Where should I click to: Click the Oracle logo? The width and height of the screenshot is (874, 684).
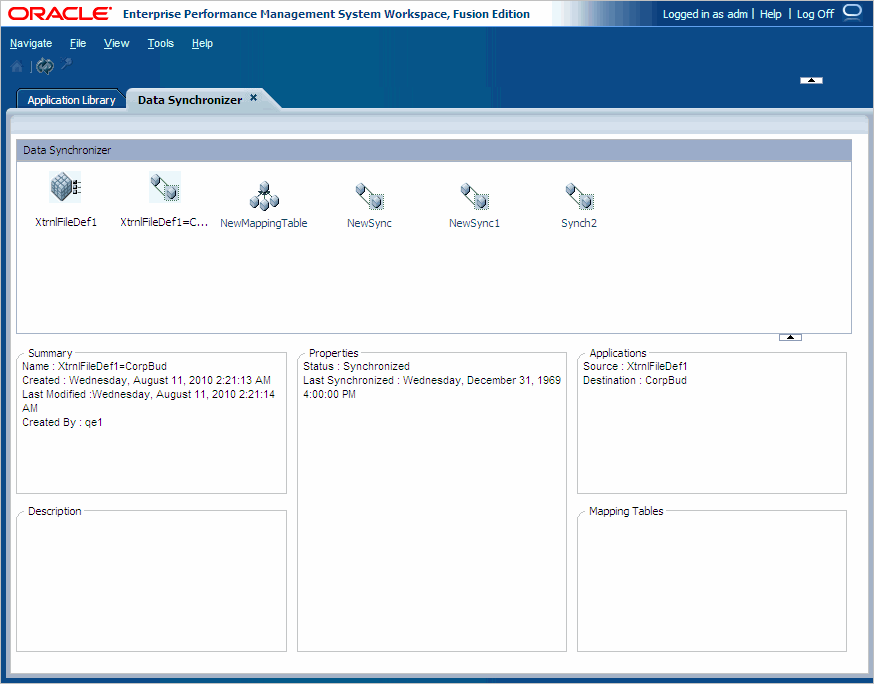click(x=57, y=13)
